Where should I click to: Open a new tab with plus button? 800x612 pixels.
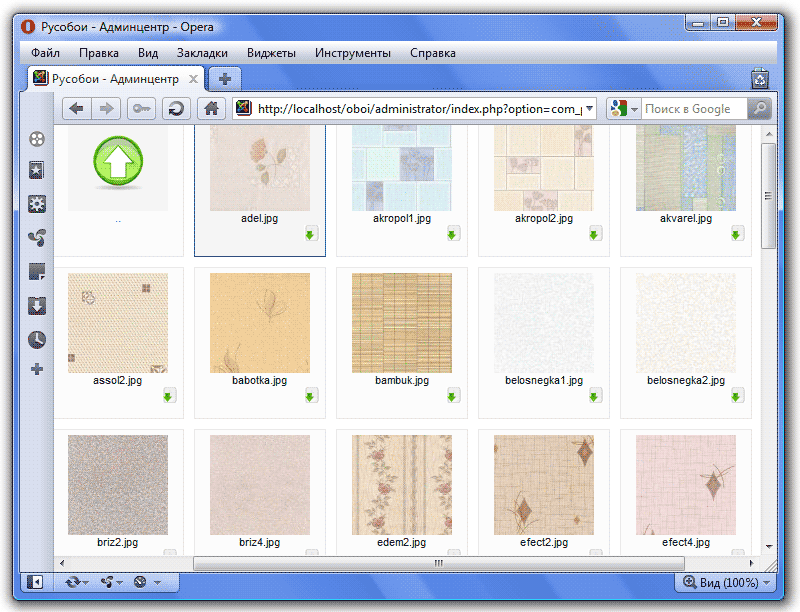225,78
